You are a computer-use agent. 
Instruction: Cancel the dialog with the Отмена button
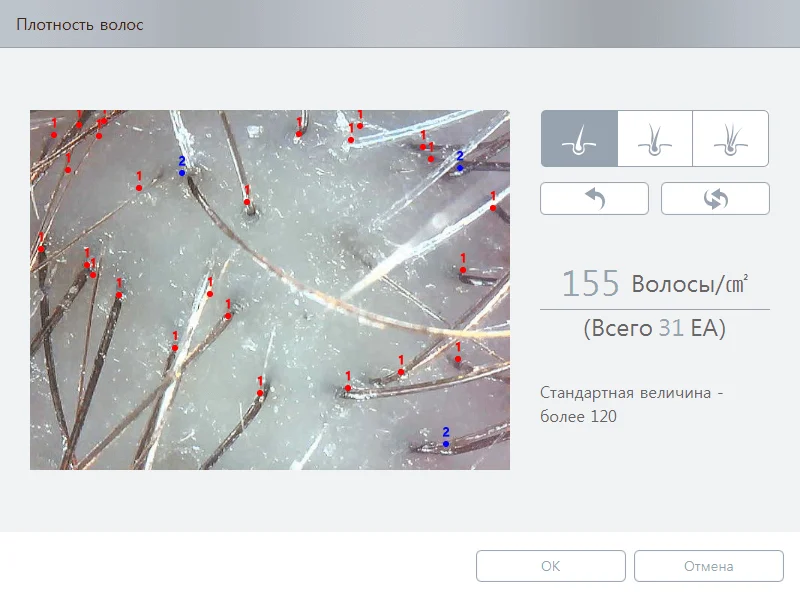point(709,566)
